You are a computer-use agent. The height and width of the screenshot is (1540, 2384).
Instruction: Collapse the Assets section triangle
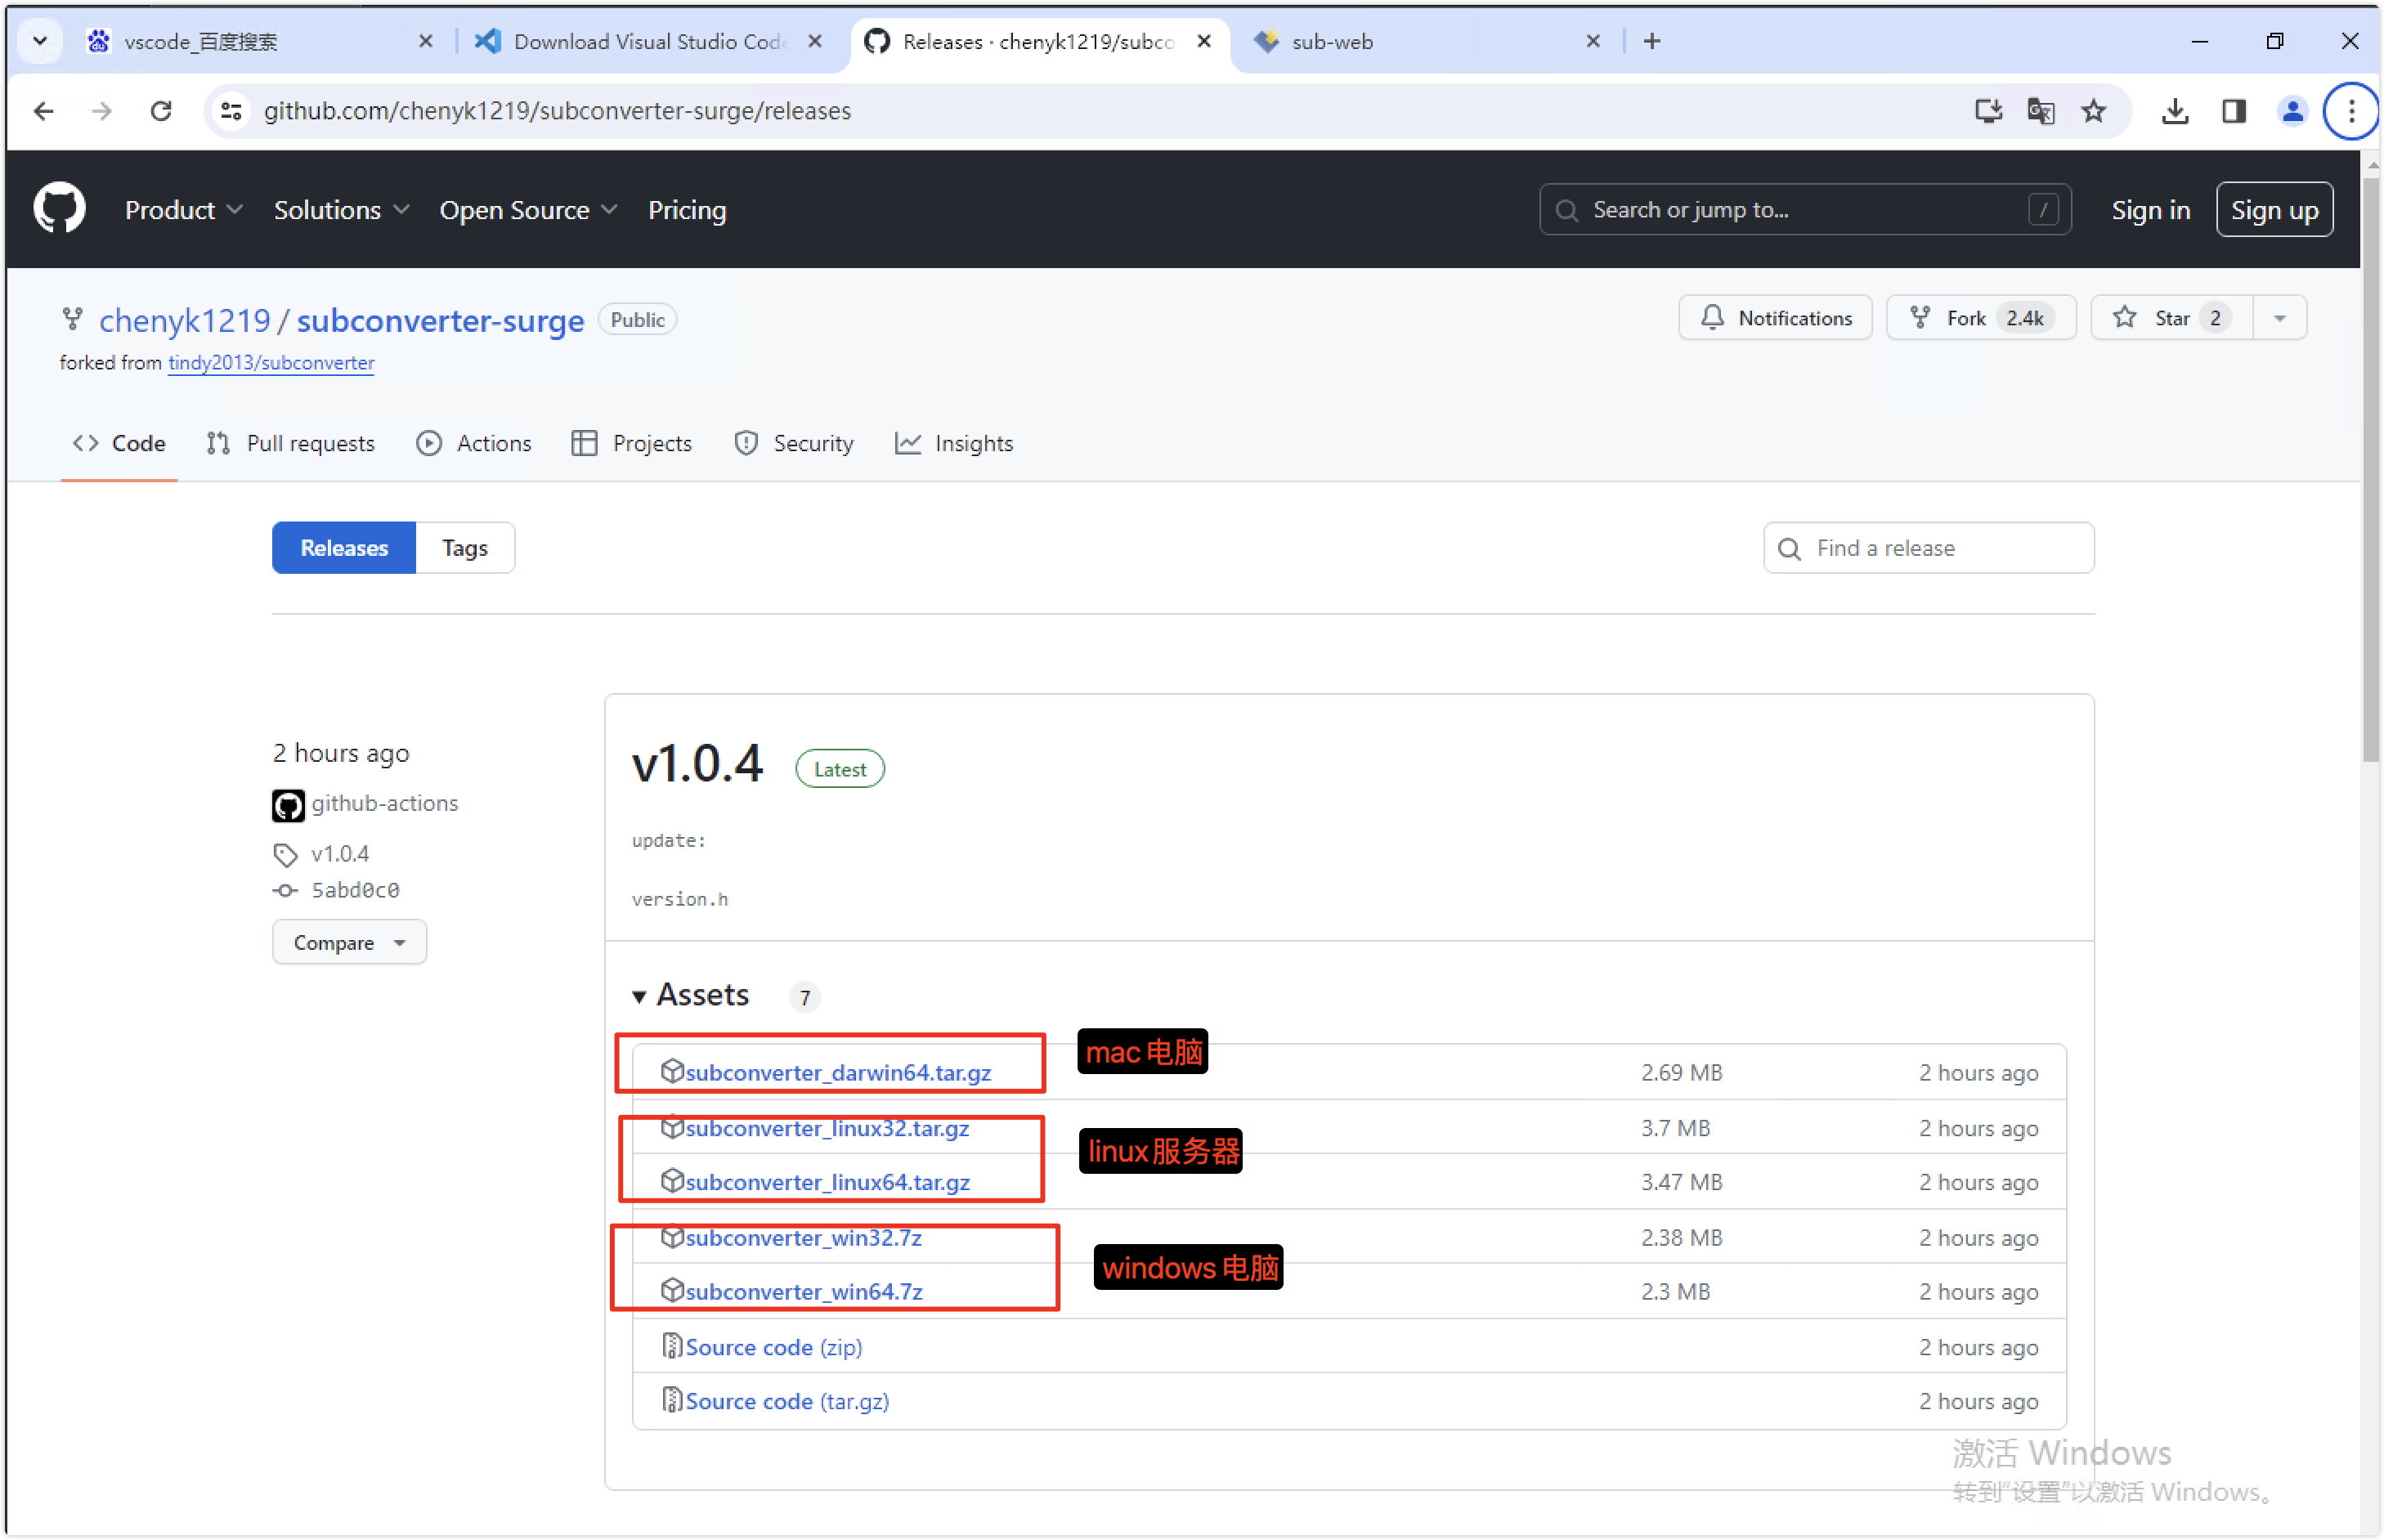coord(639,996)
